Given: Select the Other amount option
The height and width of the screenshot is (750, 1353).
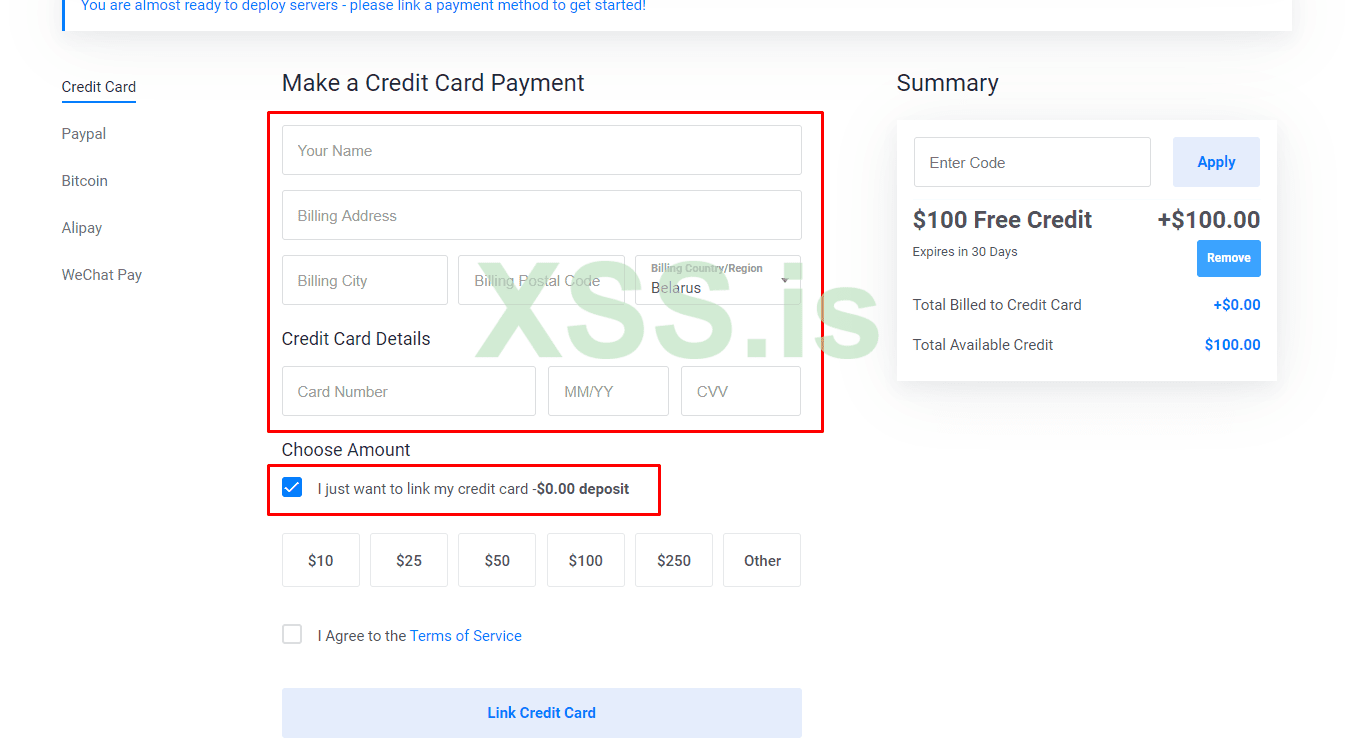Looking at the screenshot, I should [x=762, y=561].
